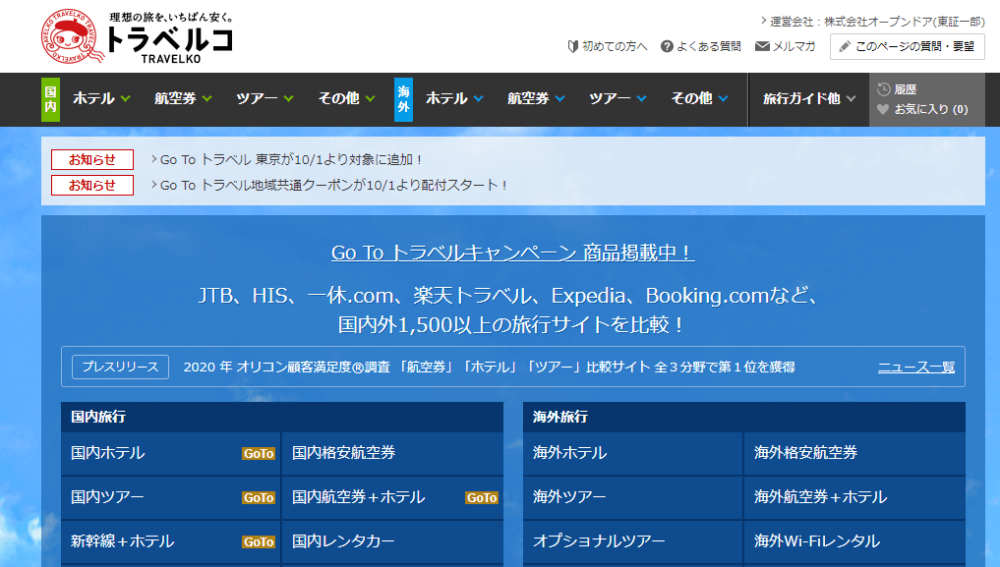Open the オプショナルツアー tile
Viewport: 1000px width, 567px height.
click(x=633, y=541)
